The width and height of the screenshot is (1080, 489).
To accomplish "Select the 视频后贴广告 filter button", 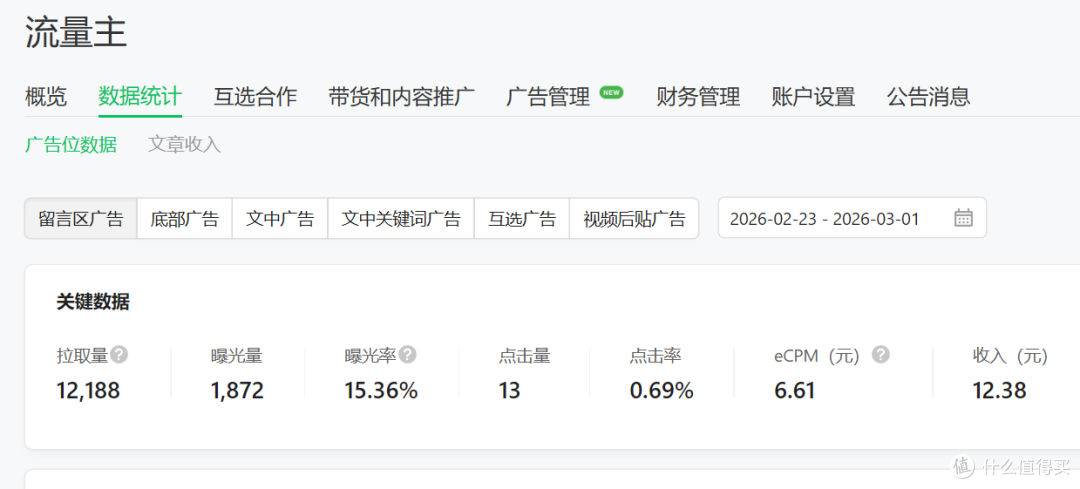I will 634,219.
